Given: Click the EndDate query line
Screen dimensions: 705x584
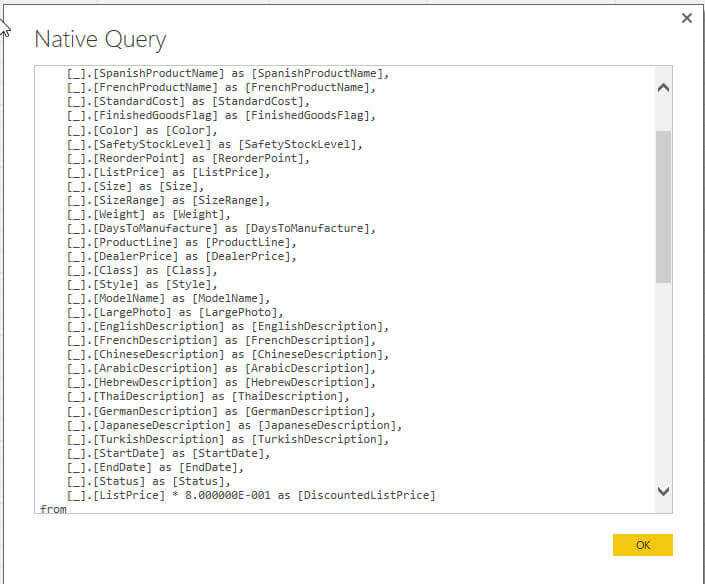Looking at the screenshot, I should [155, 467].
